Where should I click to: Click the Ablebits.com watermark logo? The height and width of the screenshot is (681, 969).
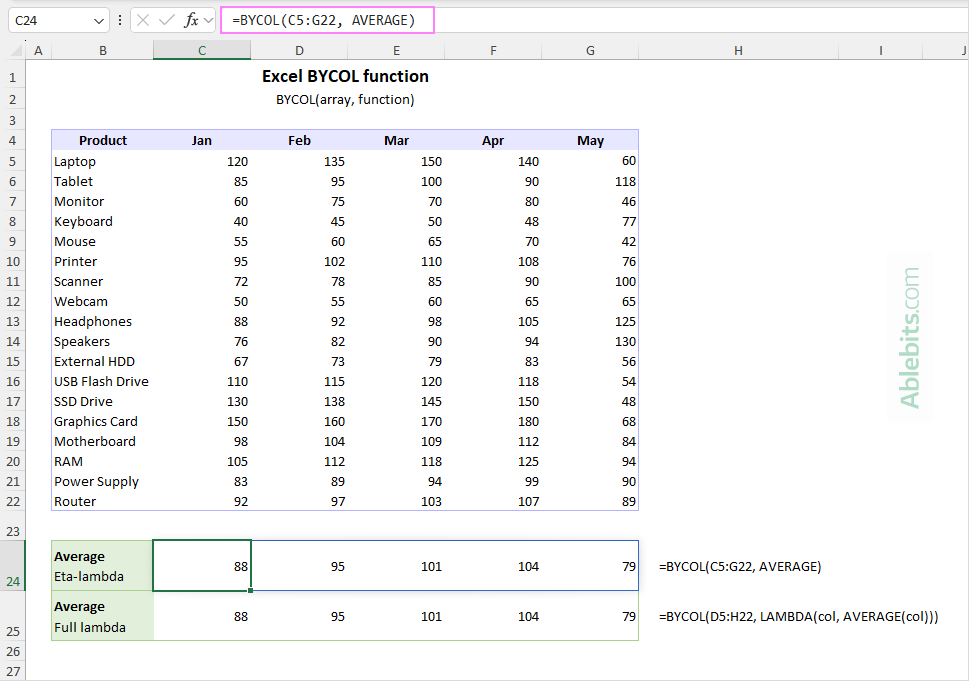pos(910,337)
